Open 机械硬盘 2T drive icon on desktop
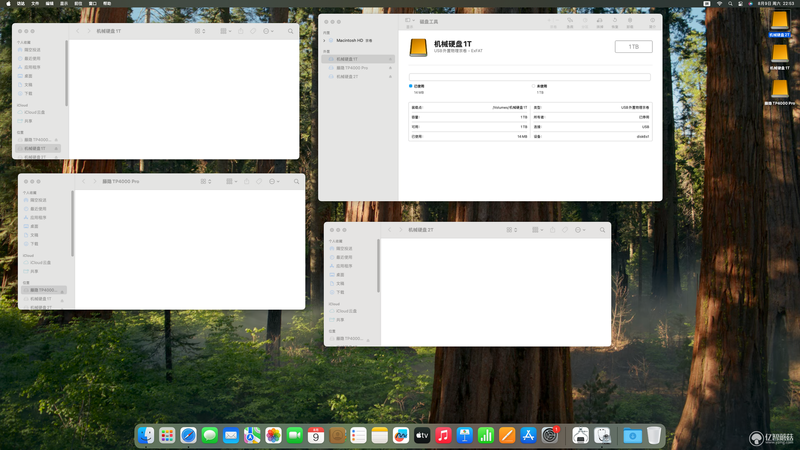 coord(780,21)
